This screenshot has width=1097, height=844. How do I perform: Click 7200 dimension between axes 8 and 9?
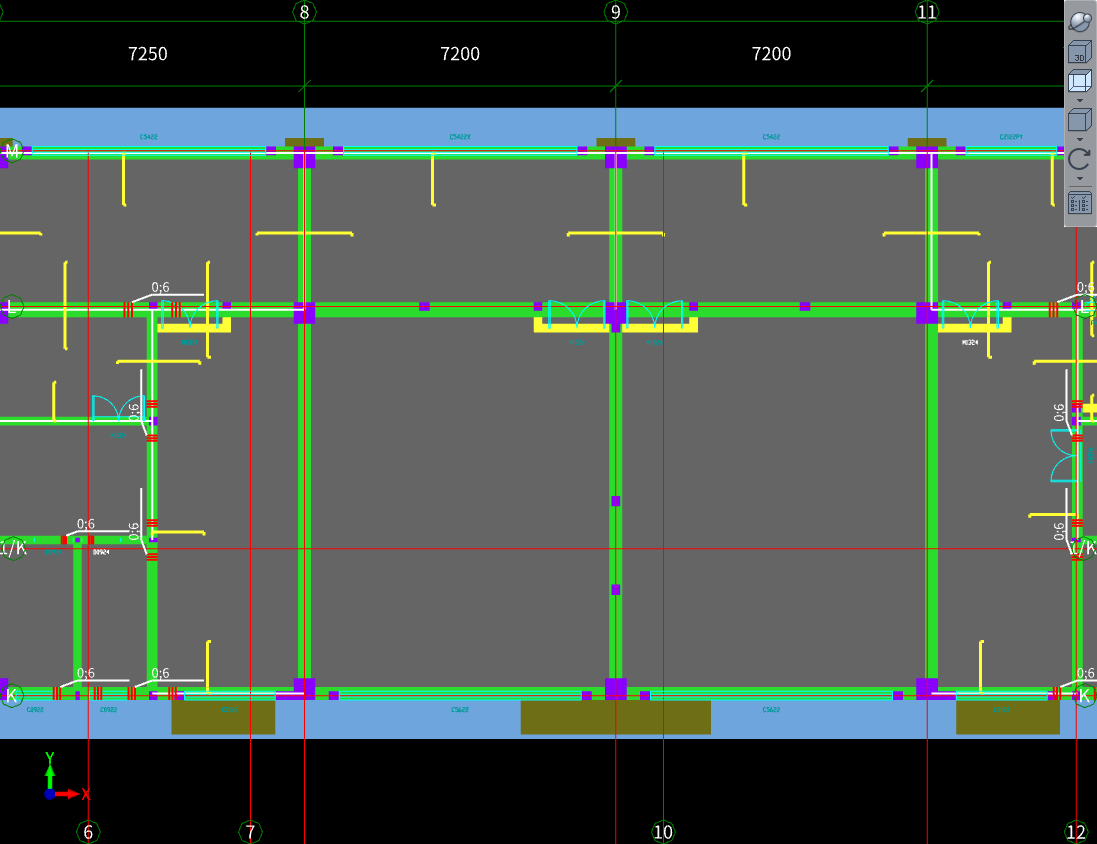460,54
